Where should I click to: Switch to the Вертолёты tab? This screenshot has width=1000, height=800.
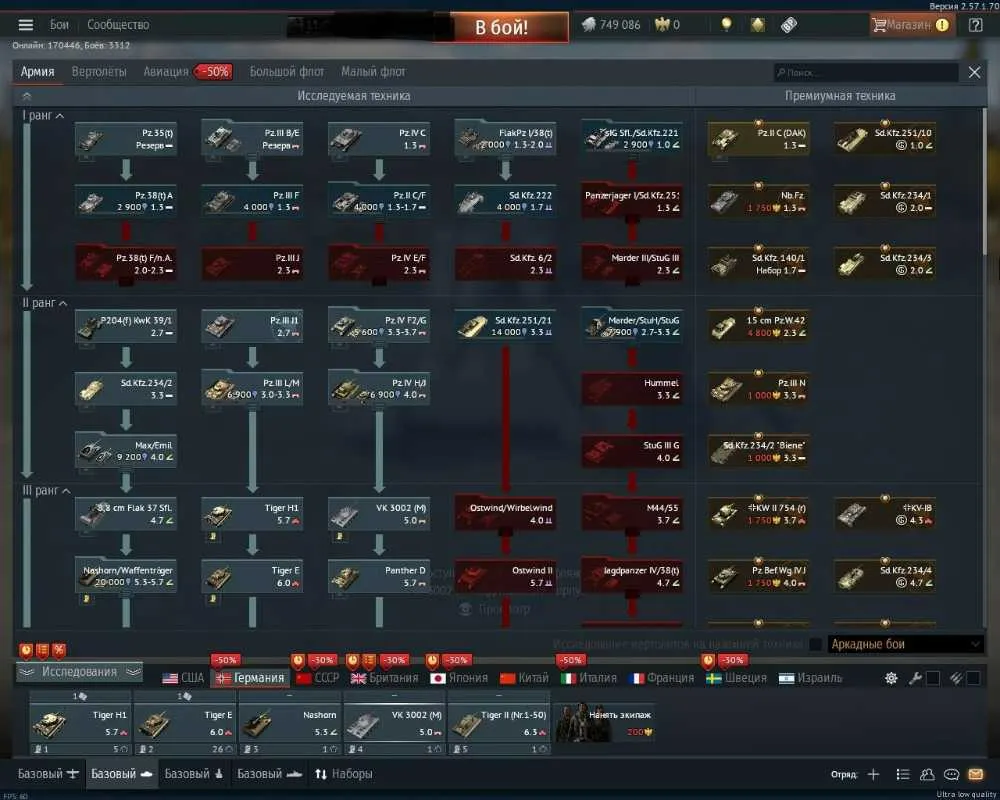coord(99,71)
